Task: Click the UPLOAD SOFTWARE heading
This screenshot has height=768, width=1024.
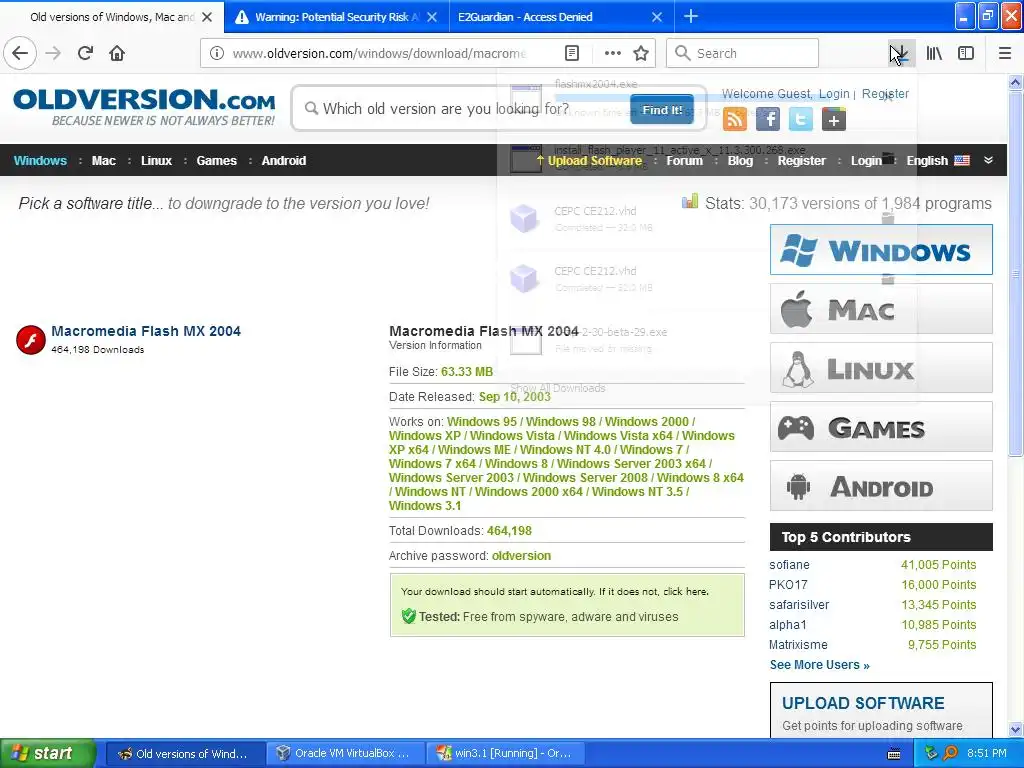Action: [863, 703]
